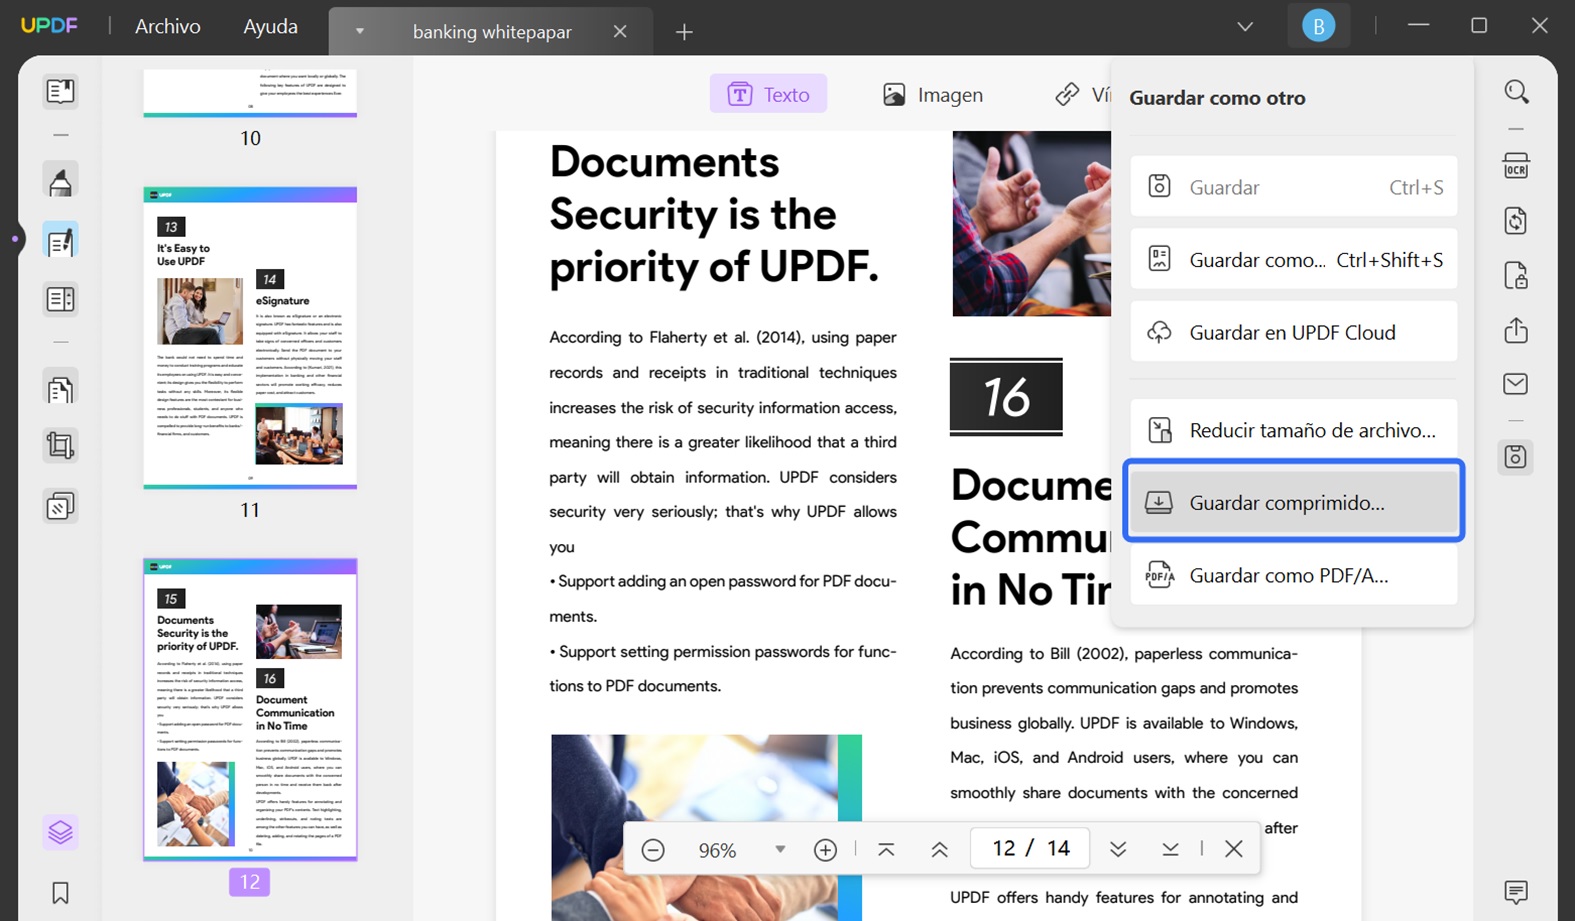Go to the next page
Screen dimensions: 1575x921
[x=1118, y=850]
